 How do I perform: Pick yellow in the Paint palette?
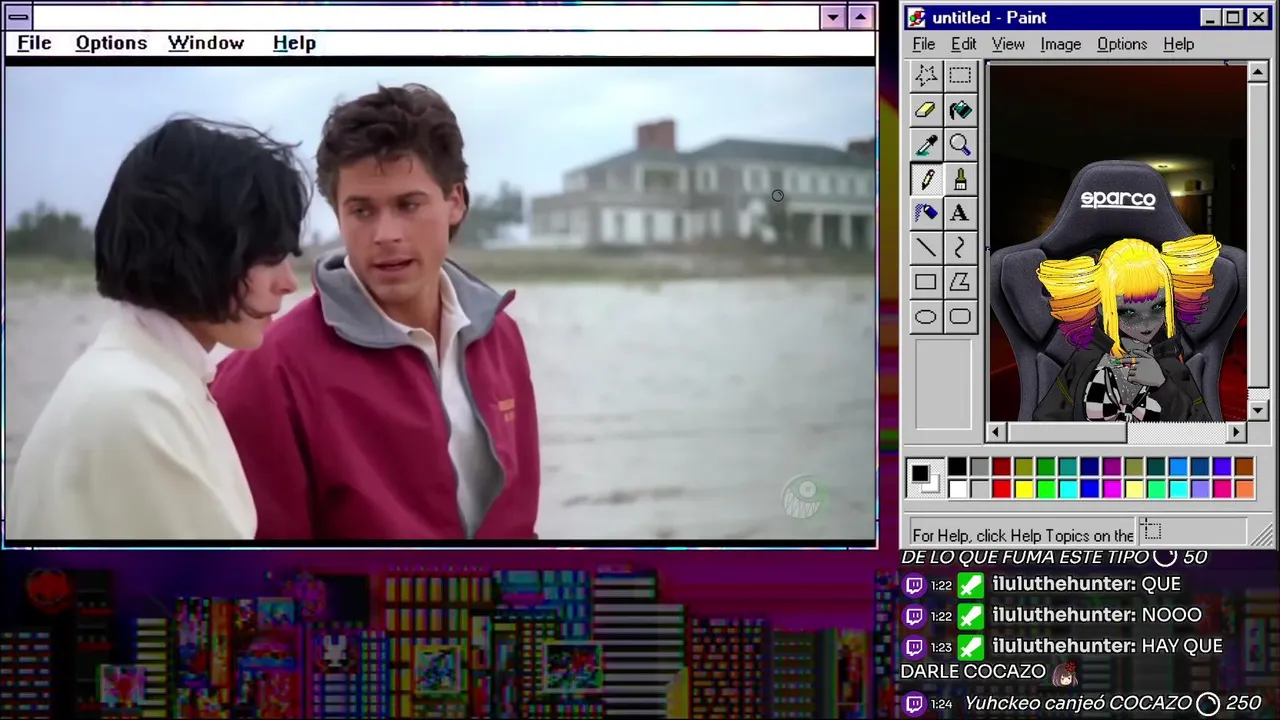[1023, 488]
